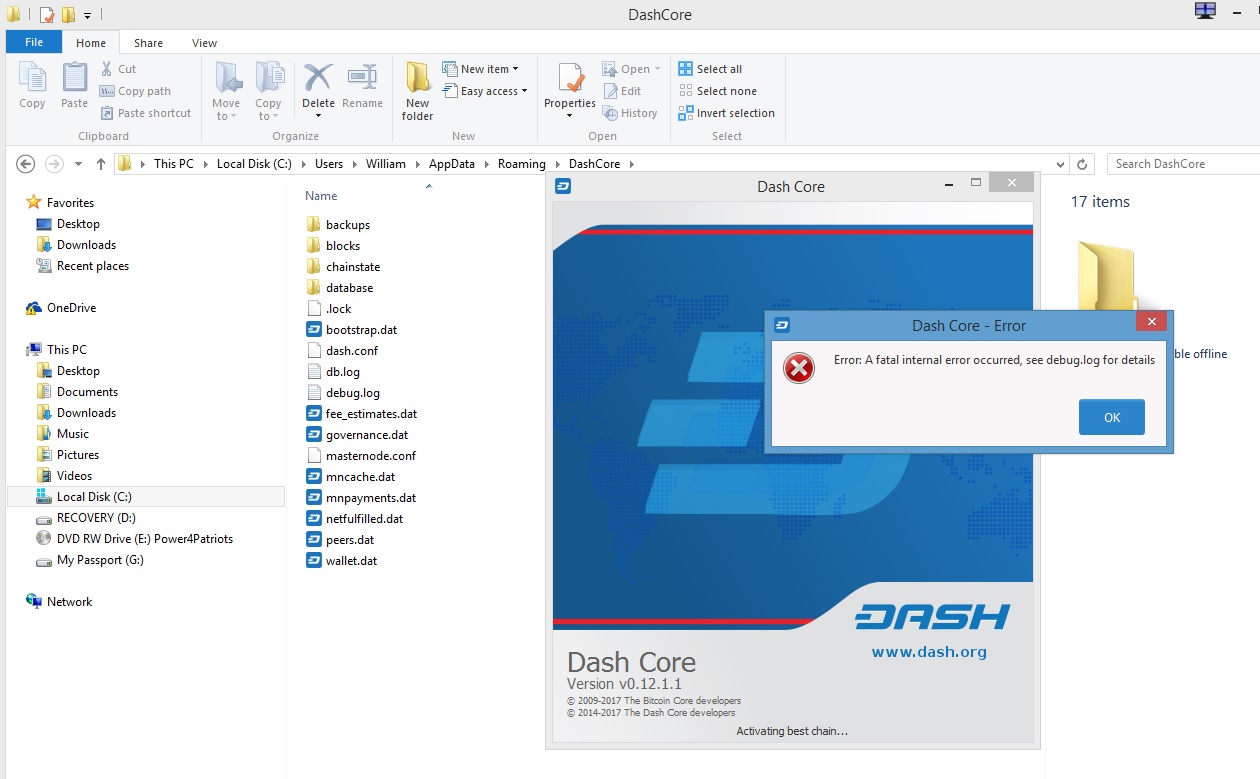
Task: Click Users in the address breadcrumb
Action: [x=329, y=164]
